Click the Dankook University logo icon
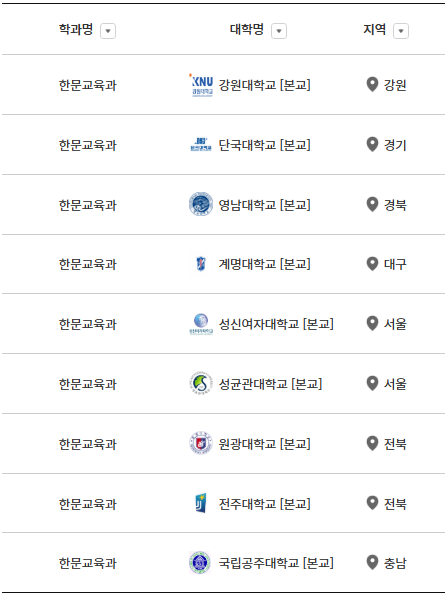Viewport: 445px width, 596px height. pyautogui.click(x=201, y=145)
